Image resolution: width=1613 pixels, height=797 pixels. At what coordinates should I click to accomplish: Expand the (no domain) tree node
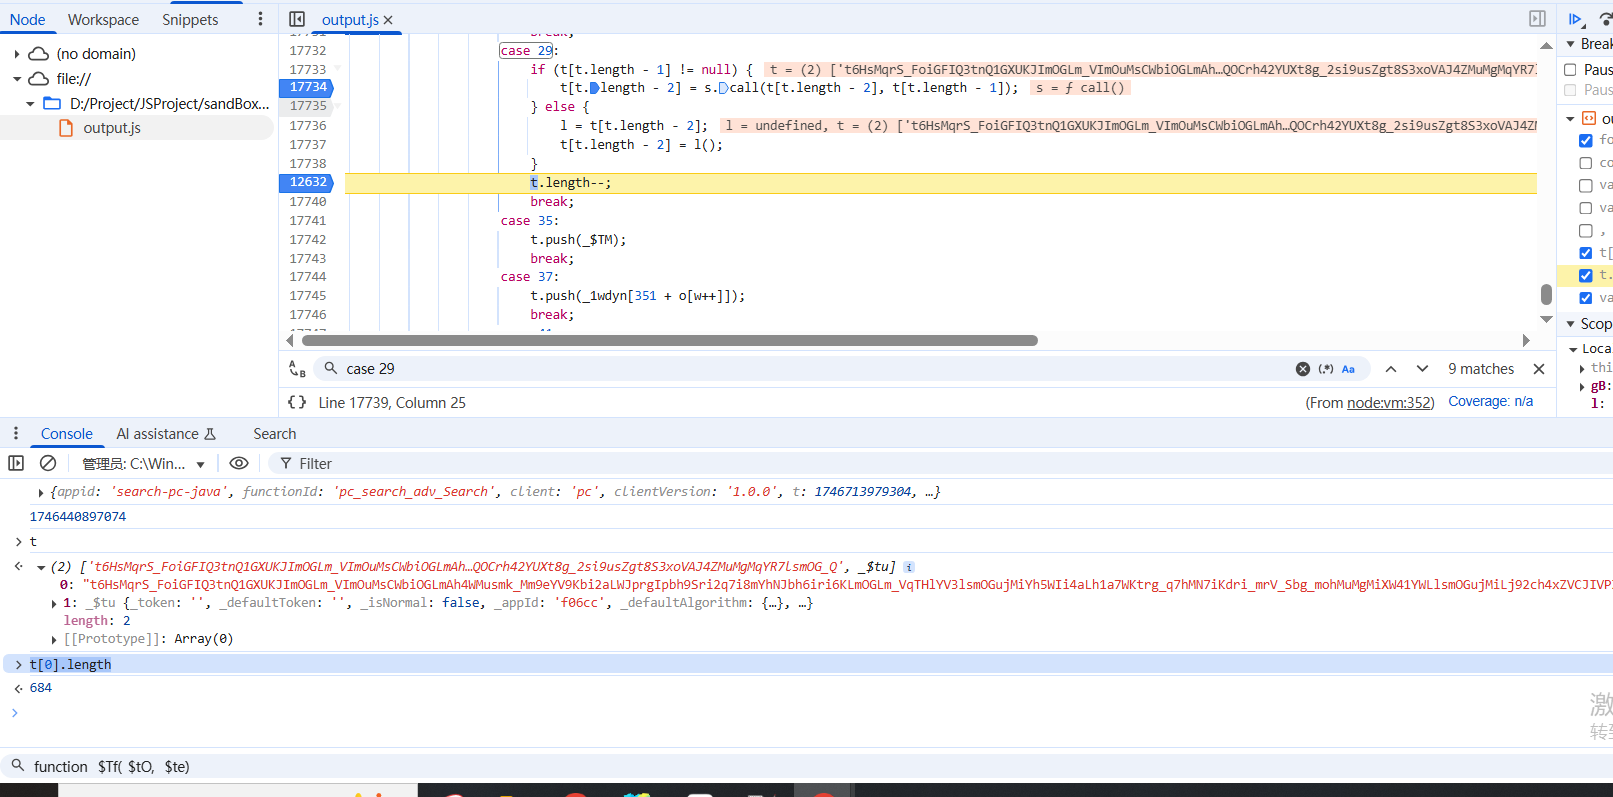tap(17, 54)
